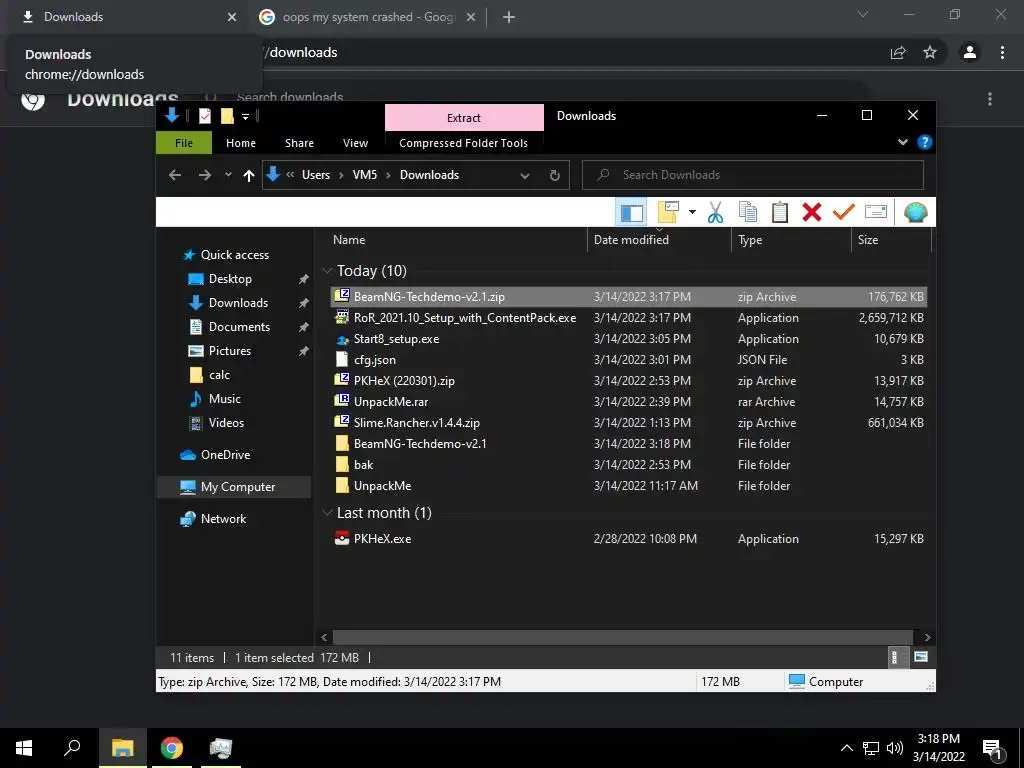
Task: Open the Customize Quick Access Toolbar dropdown
Action: click(x=246, y=117)
